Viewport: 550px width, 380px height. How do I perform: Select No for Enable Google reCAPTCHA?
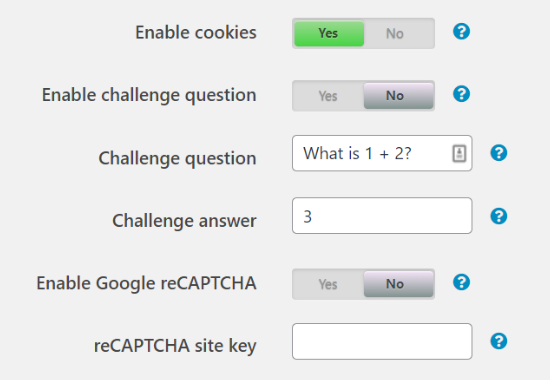[x=398, y=284]
